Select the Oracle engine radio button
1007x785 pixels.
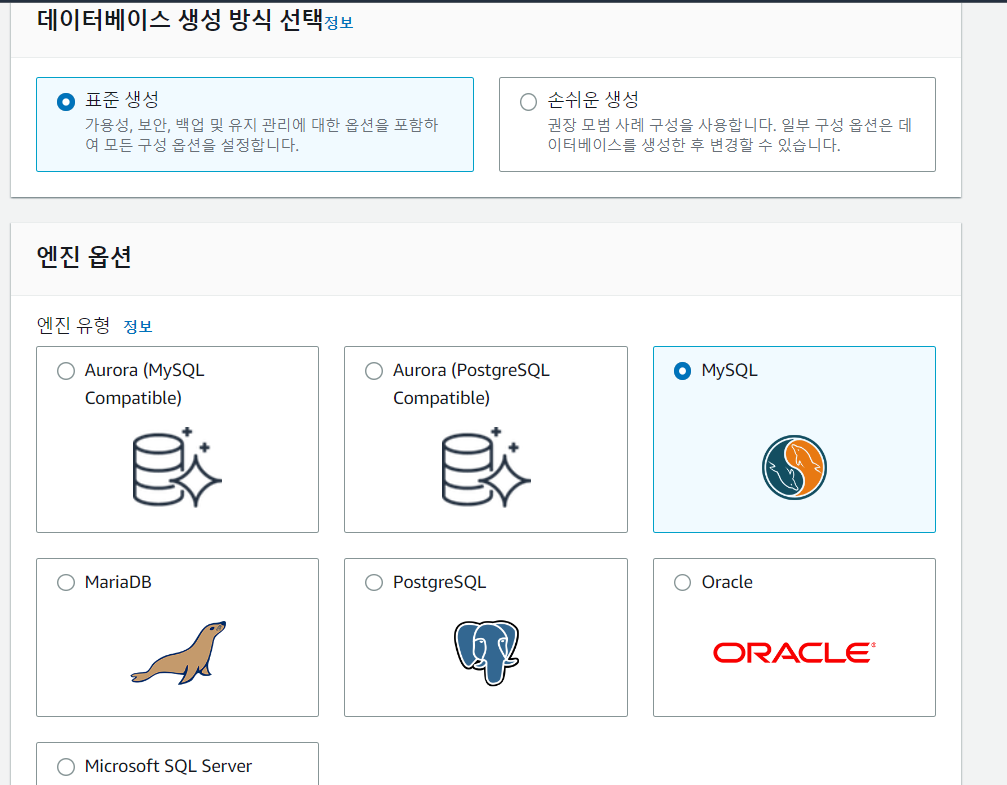683,583
